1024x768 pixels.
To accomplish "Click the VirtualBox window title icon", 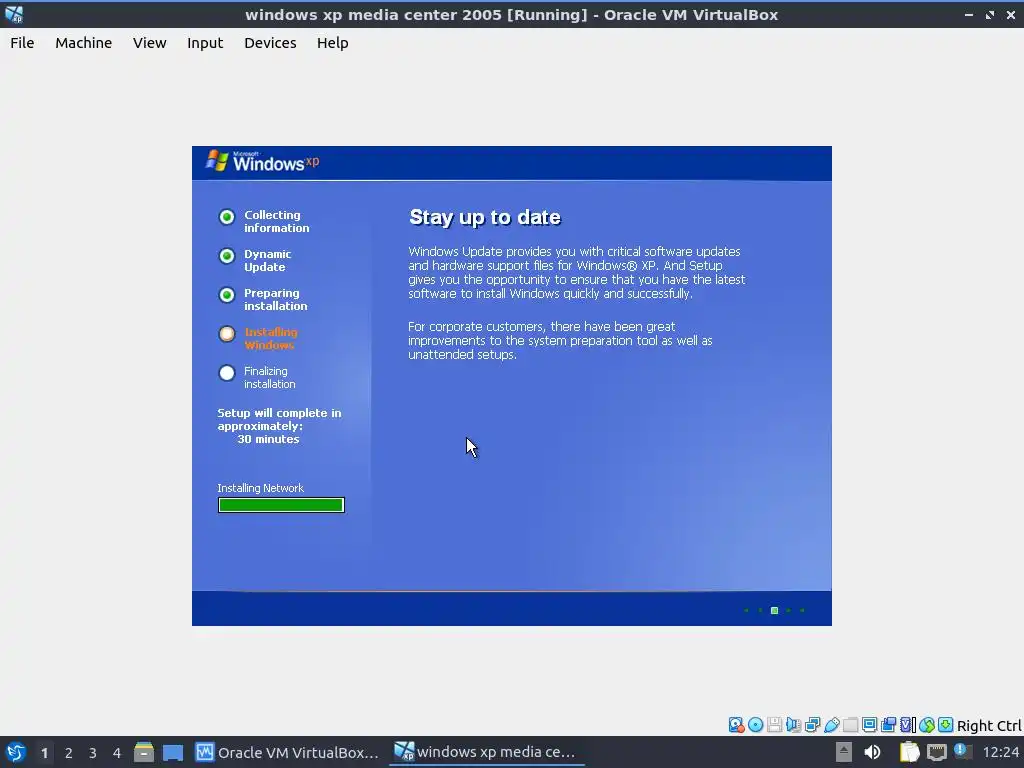I will (x=14, y=14).
